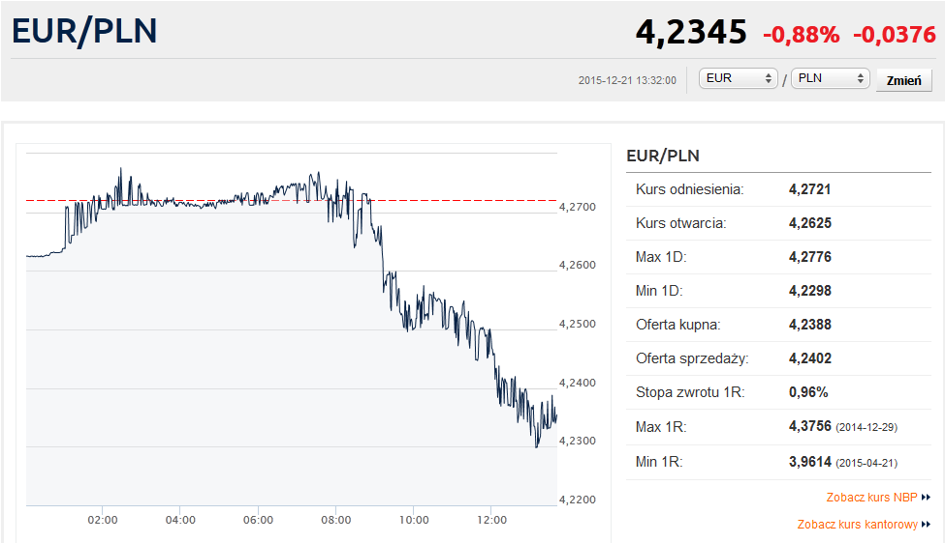Click the timestamp 2015-12-21 13:32:00
The height and width of the screenshot is (543, 945).
[627, 80]
